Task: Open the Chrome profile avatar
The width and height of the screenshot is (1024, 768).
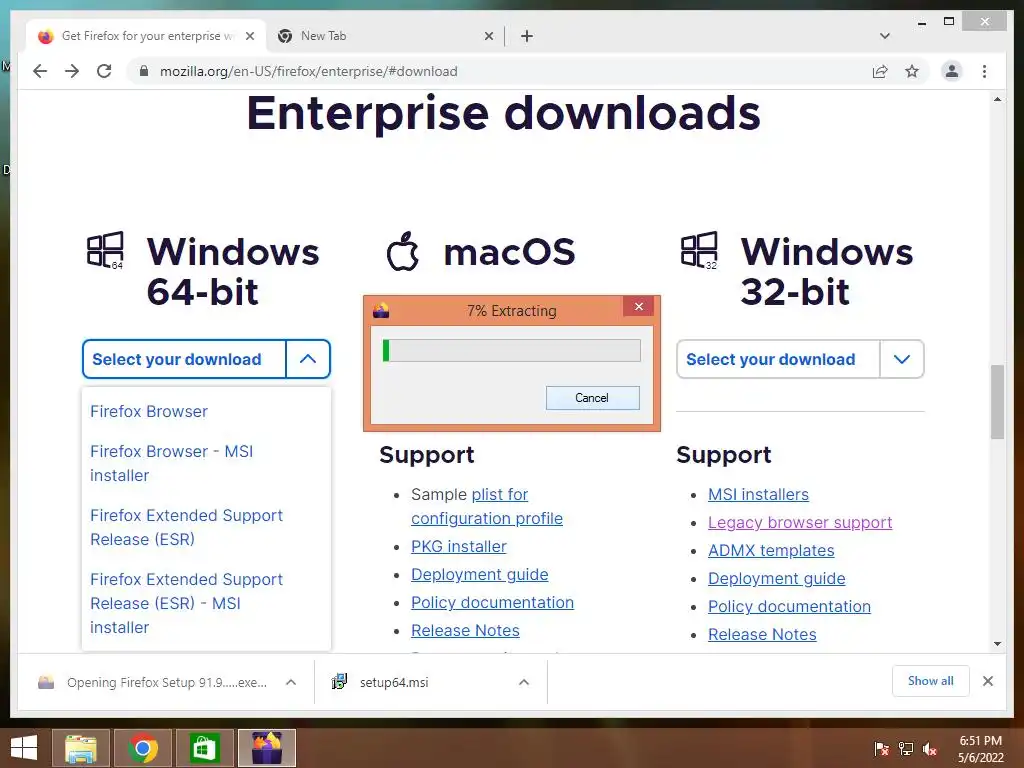Action: pos(952,71)
